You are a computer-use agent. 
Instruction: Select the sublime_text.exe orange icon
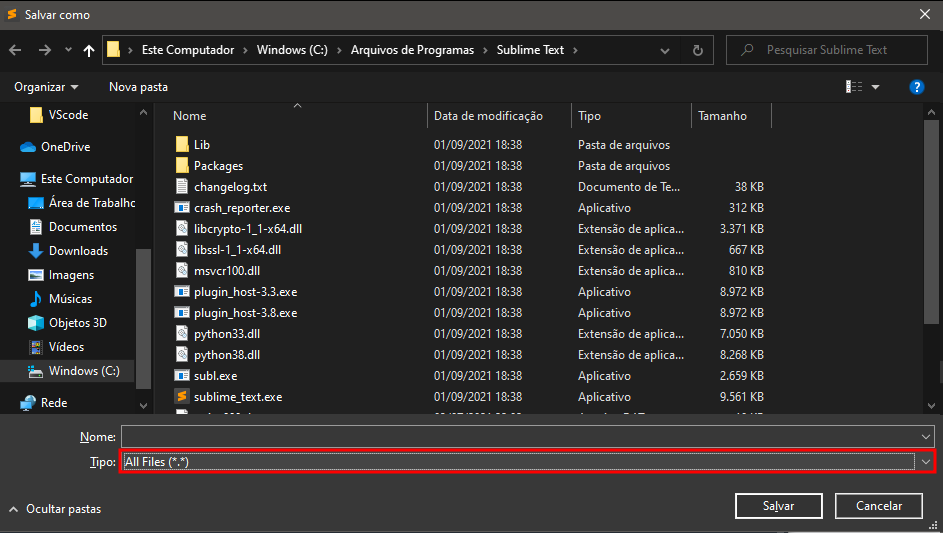pyautogui.click(x=182, y=396)
